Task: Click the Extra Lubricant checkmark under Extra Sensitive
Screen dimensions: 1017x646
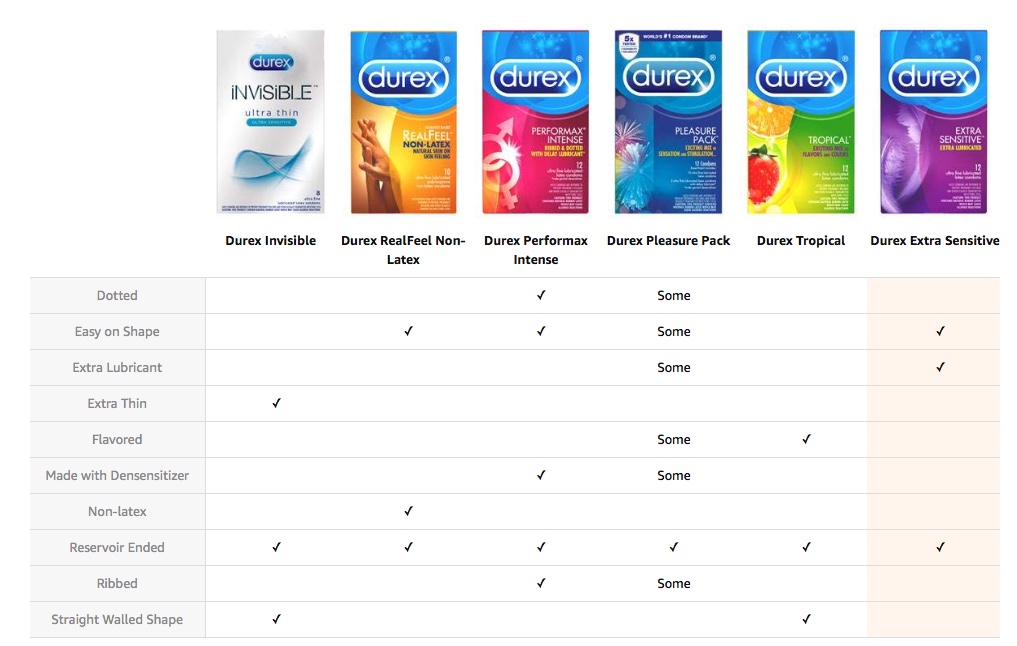Action: tap(940, 367)
